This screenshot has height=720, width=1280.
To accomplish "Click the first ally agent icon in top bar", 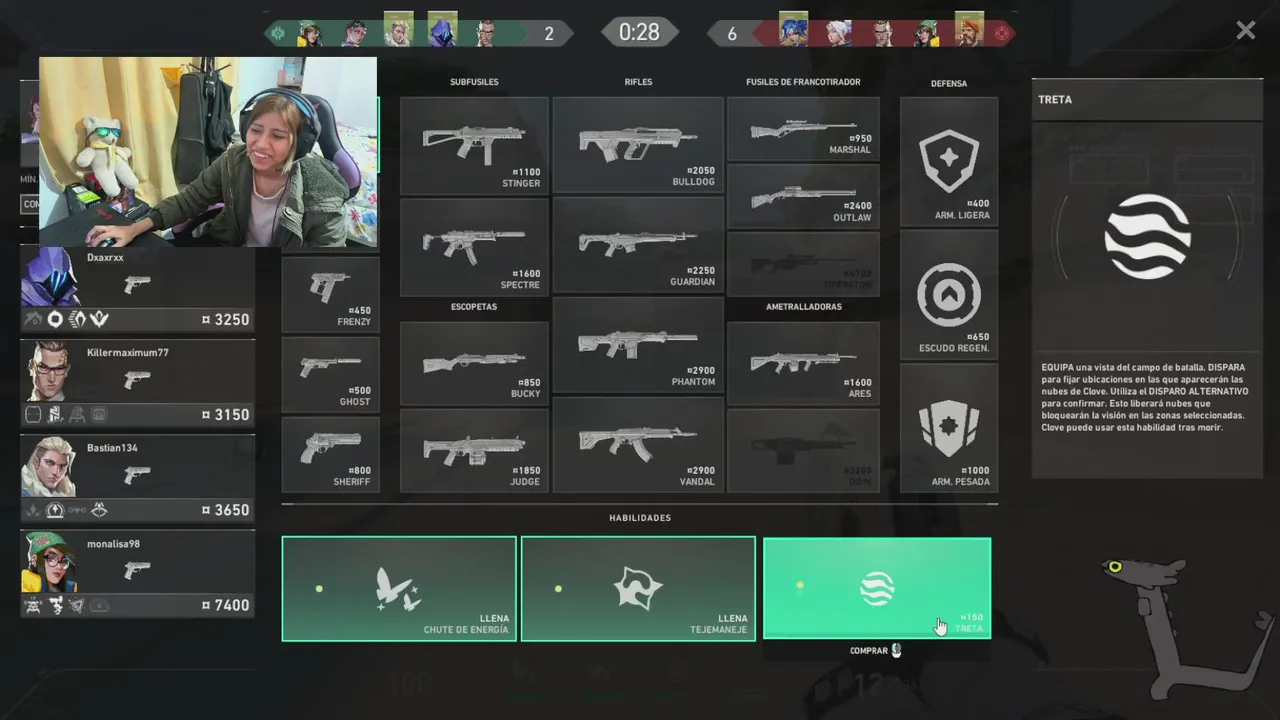I will 309,33.
